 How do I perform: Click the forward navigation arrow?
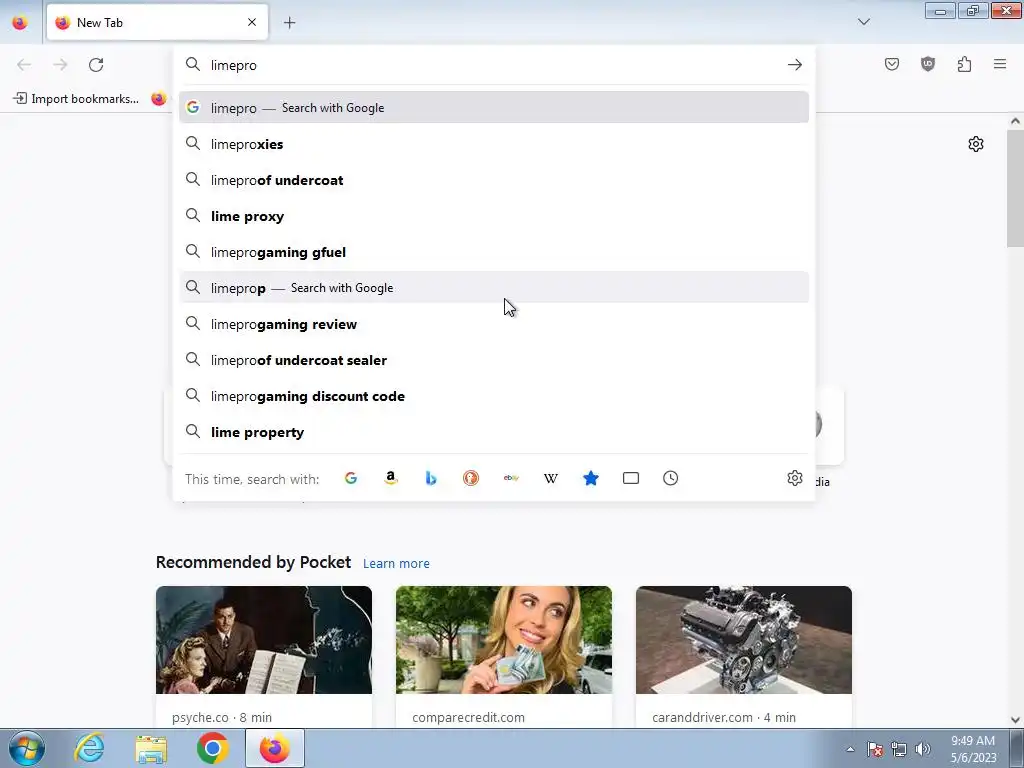pyautogui.click(x=60, y=65)
